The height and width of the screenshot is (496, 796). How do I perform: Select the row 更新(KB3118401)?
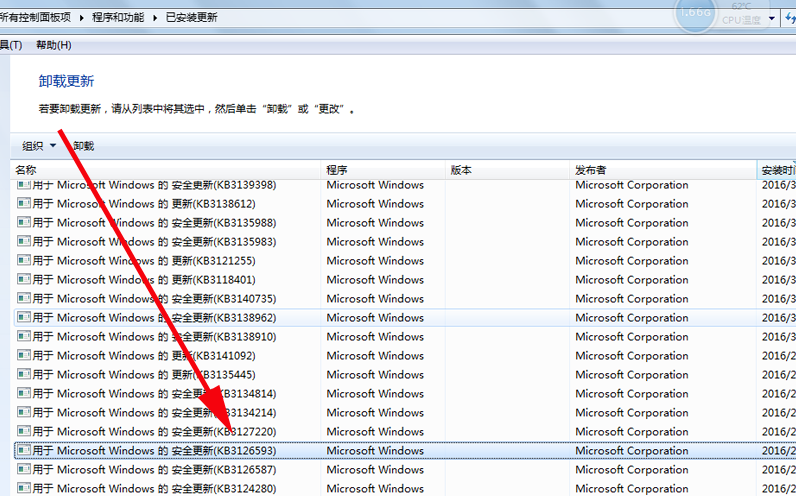(x=405, y=279)
